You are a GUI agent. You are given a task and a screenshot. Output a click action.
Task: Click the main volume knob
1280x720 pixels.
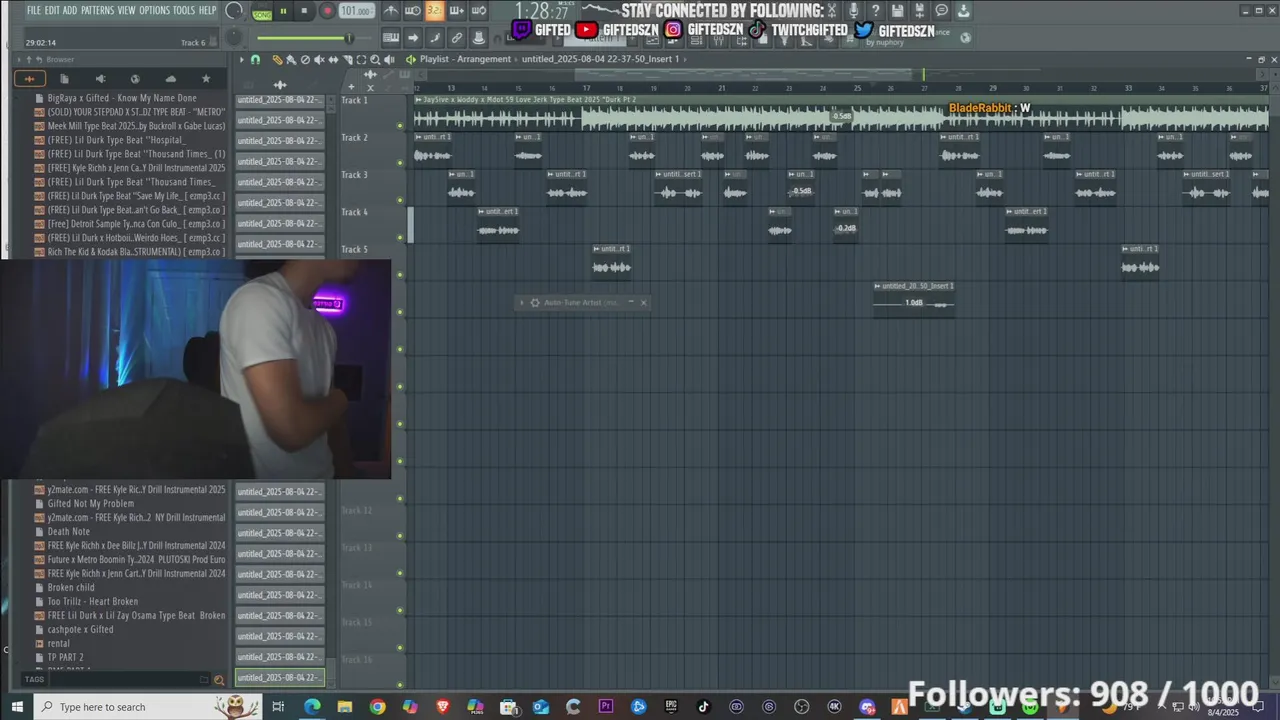(234, 11)
